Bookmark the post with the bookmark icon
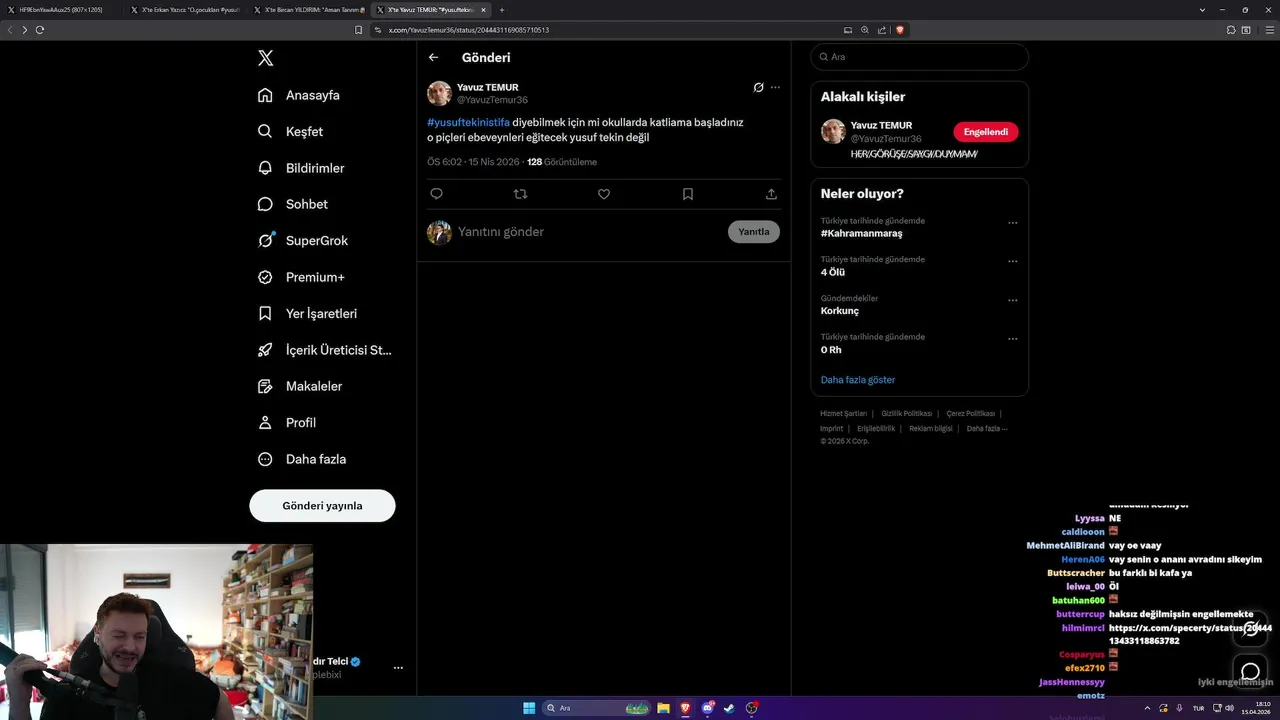Image resolution: width=1280 pixels, height=720 pixels. click(688, 194)
